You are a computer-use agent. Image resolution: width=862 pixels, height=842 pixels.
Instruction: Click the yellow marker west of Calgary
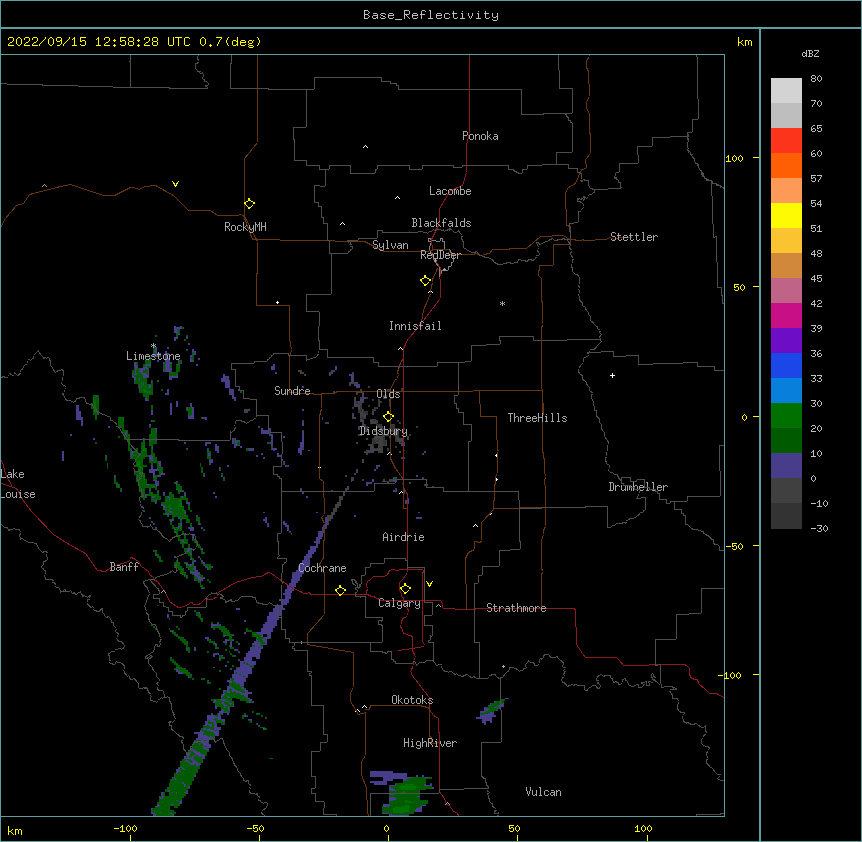[340, 590]
